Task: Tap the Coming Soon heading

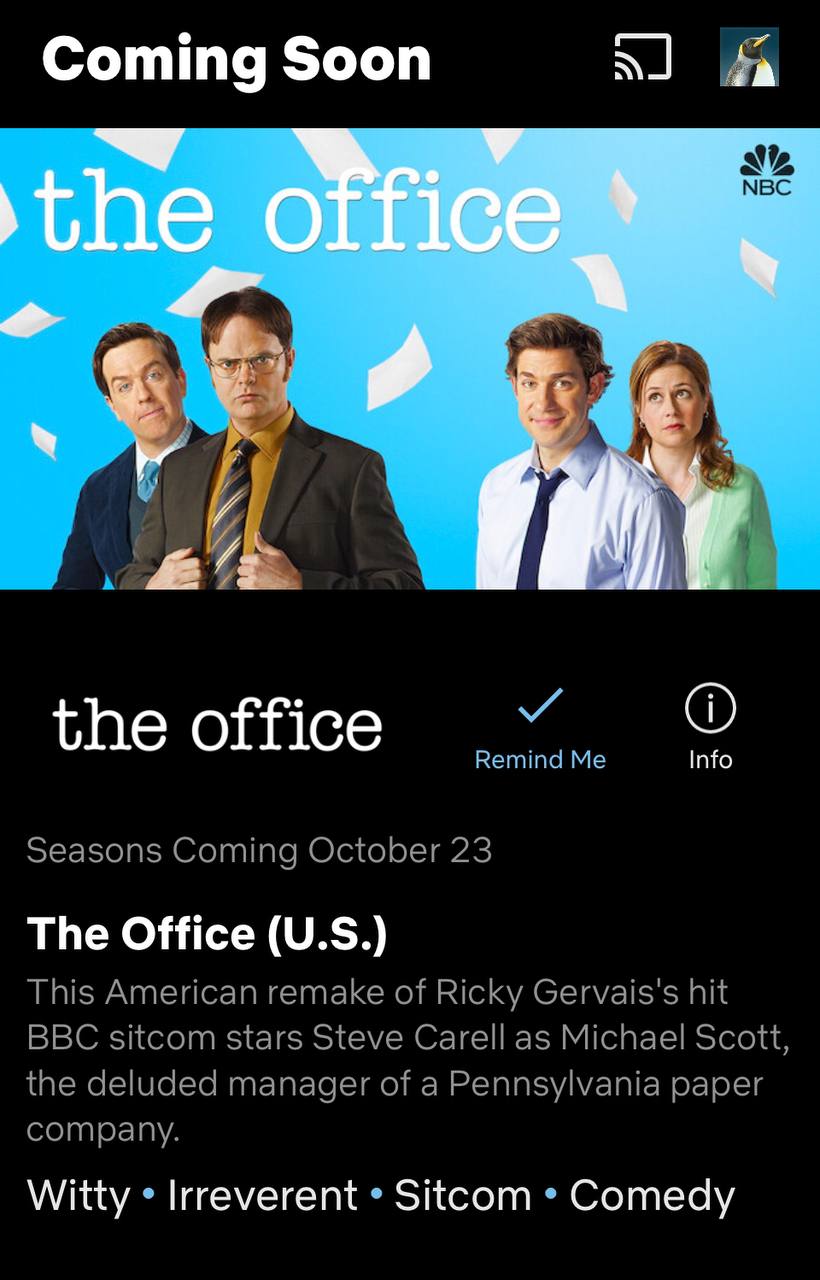Action: [236, 59]
